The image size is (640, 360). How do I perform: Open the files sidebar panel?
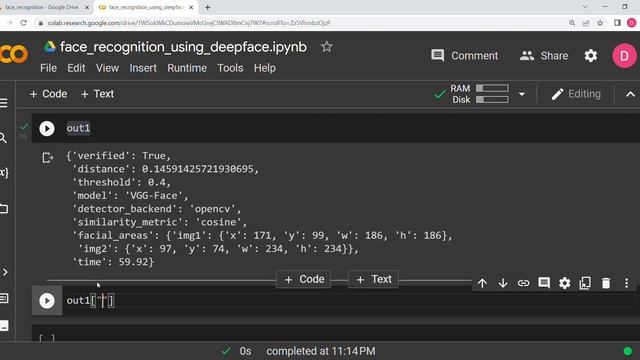click(4, 209)
